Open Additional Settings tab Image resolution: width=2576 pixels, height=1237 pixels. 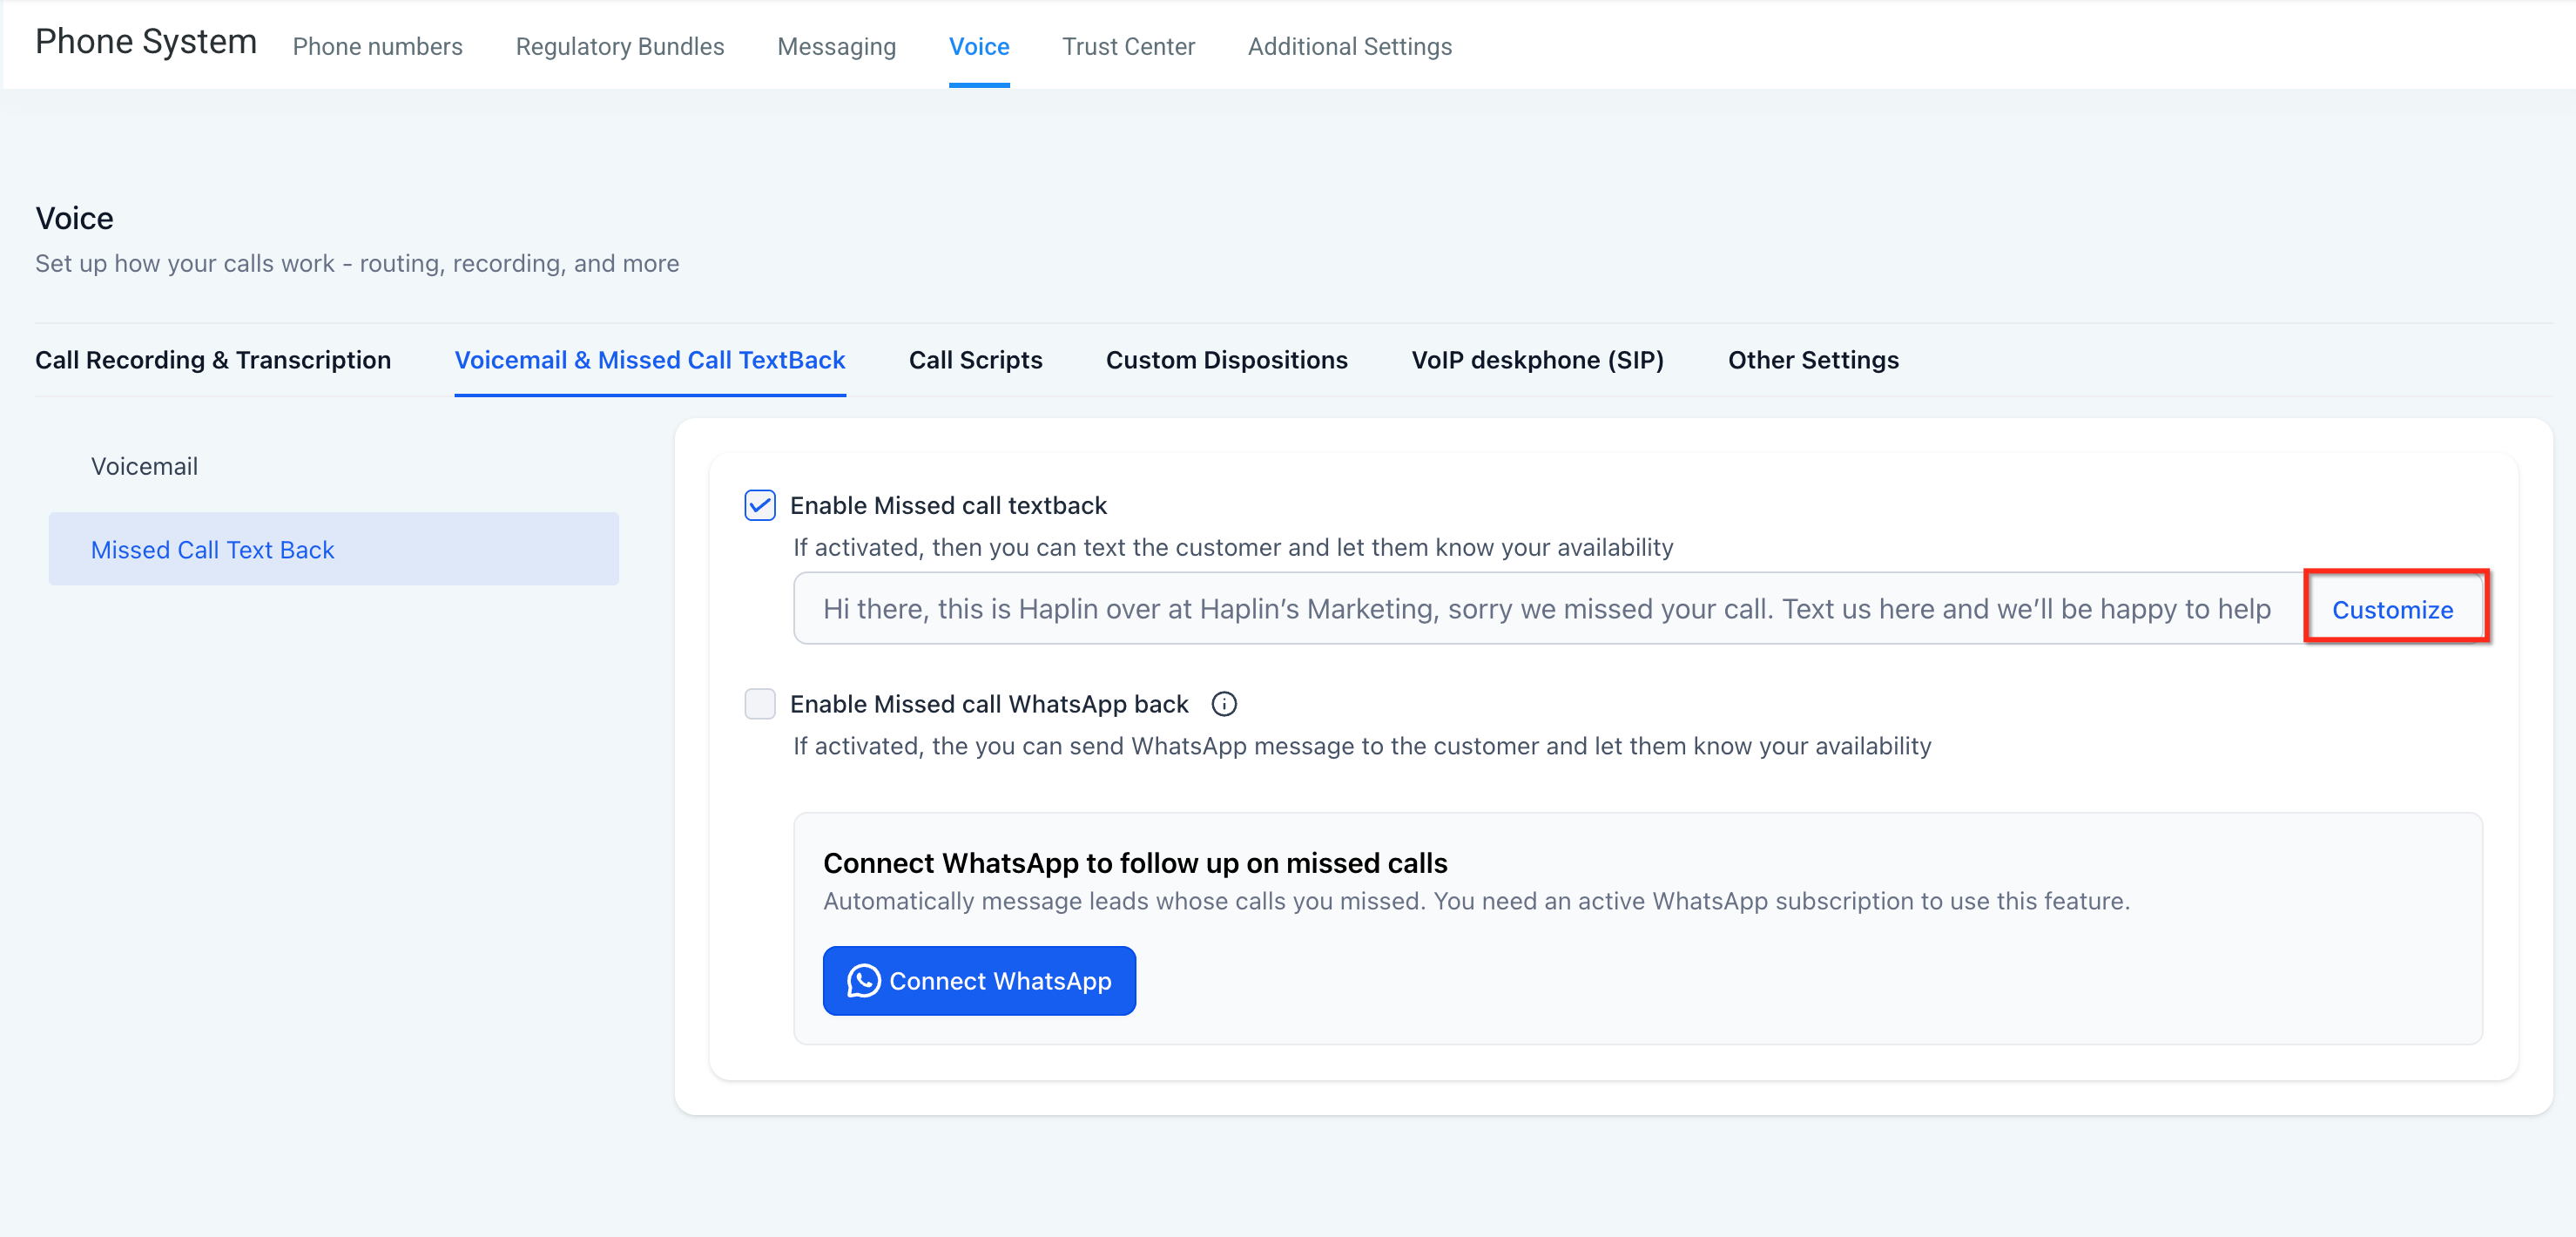tap(1349, 46)
